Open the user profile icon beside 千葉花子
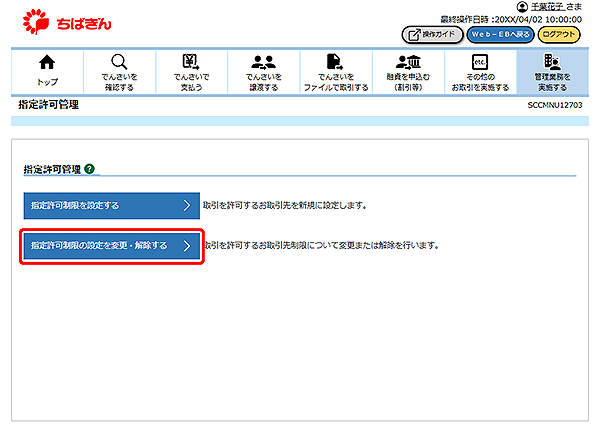Screen dimensions: 600x433 (x=522, y=7)
